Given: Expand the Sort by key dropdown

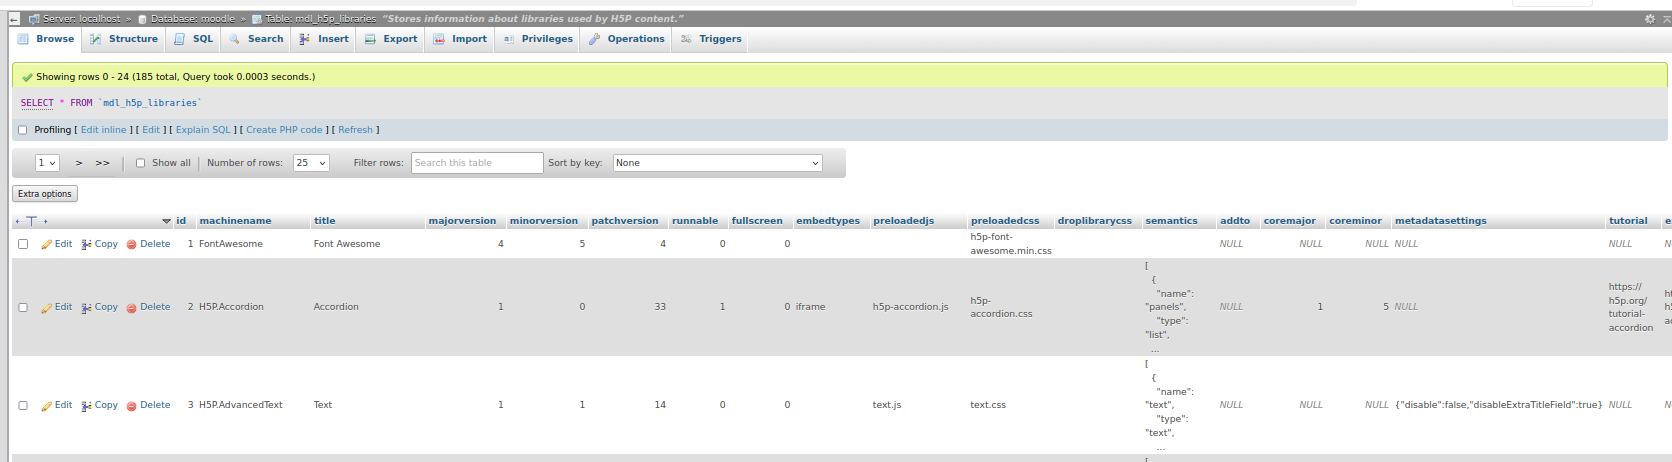Looking at the screenshot, I should (x=717, y=163).
